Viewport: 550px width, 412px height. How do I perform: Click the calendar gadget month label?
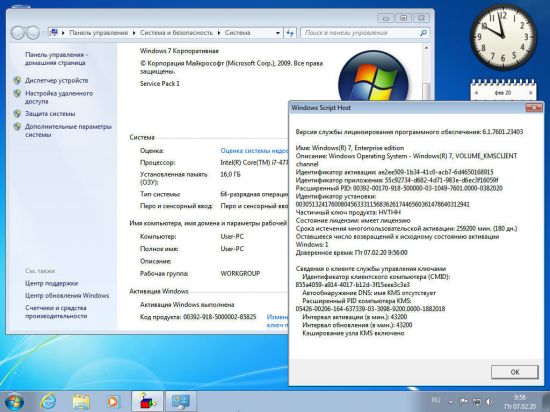503,93
